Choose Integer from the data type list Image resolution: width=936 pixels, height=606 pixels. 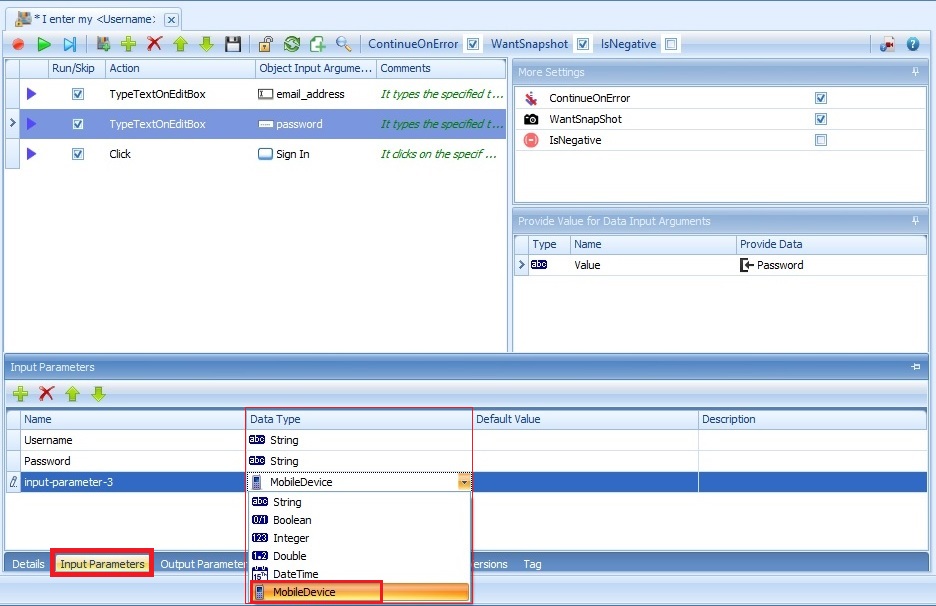click(359, 538)
